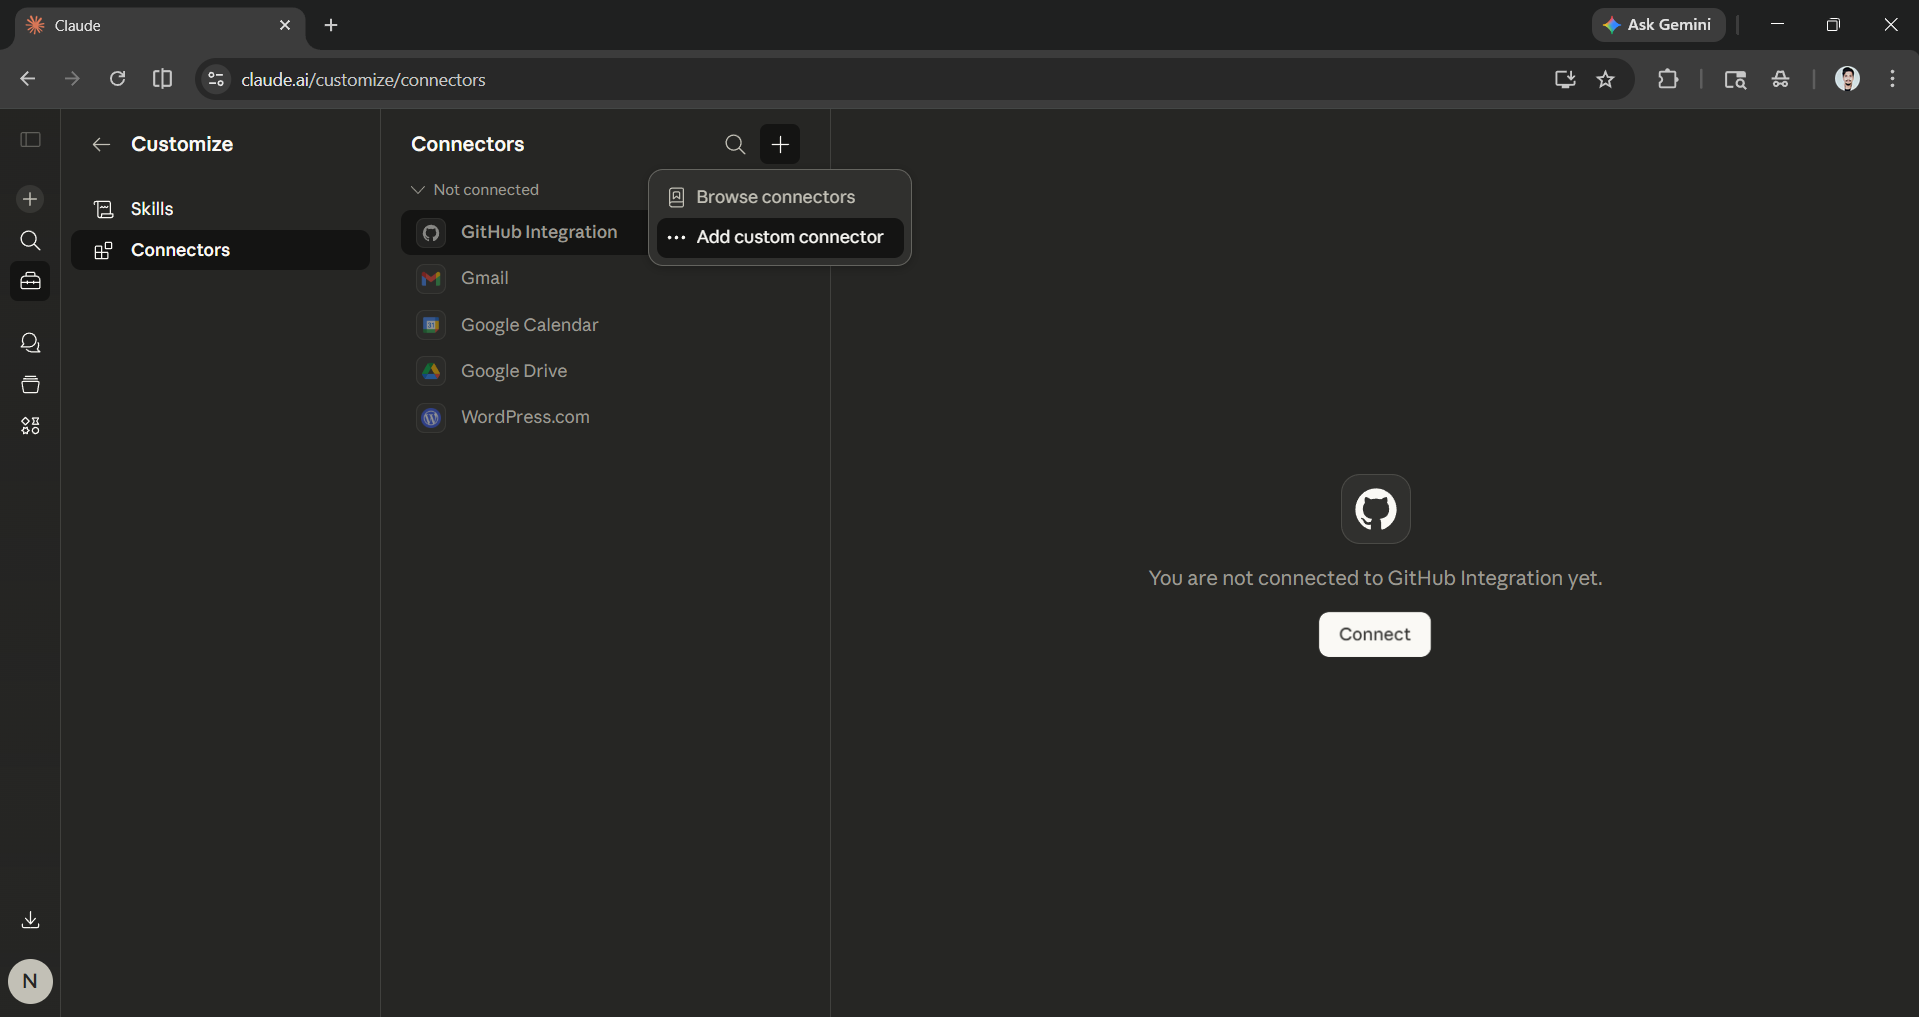1919x1017 pixels.
Task: Click the Gmail connector icon
Action: click(x=431, y=279)
